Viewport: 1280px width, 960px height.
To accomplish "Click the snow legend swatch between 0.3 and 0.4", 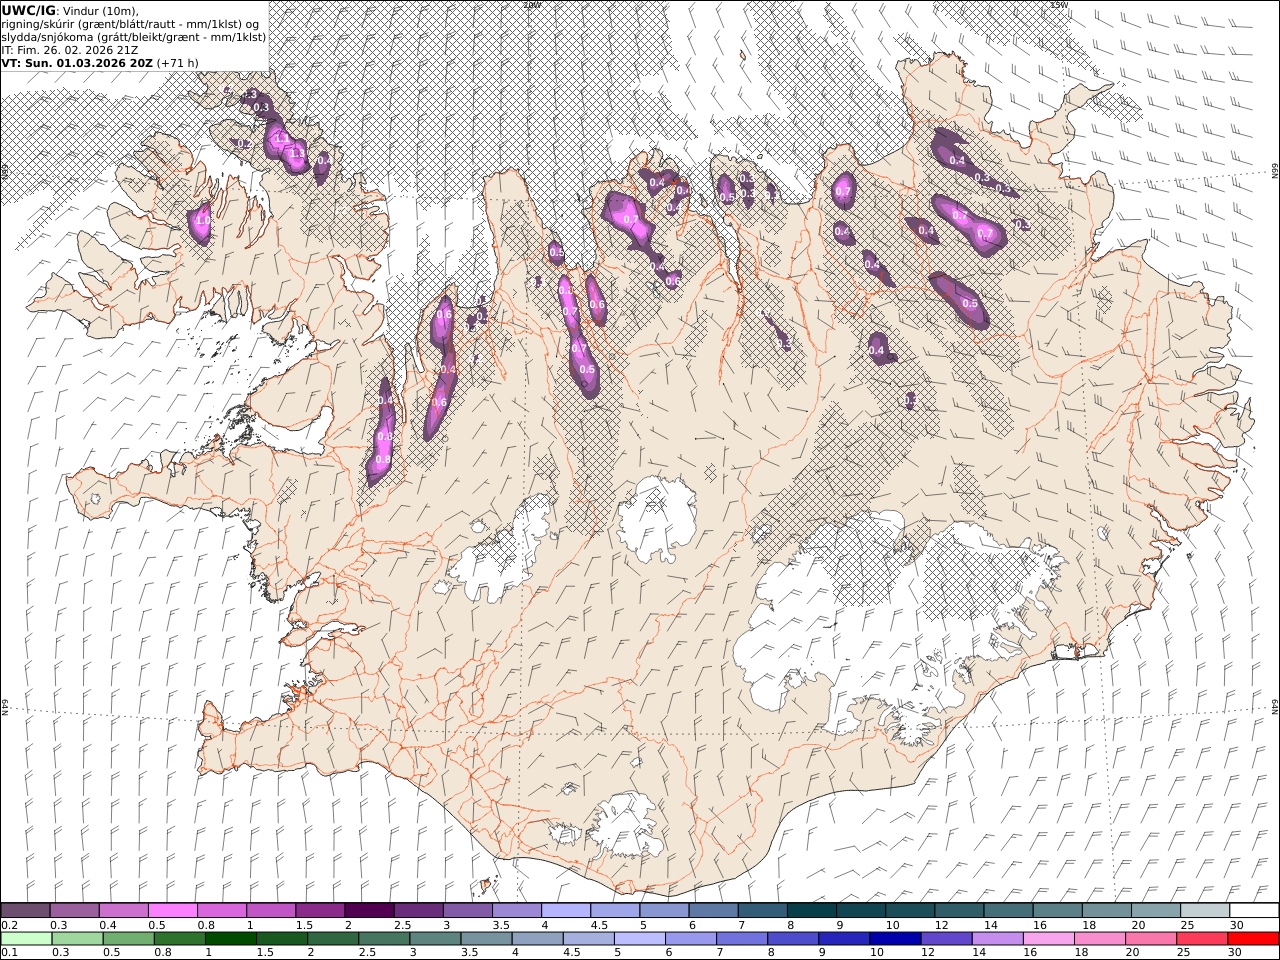I will (75, 911).
